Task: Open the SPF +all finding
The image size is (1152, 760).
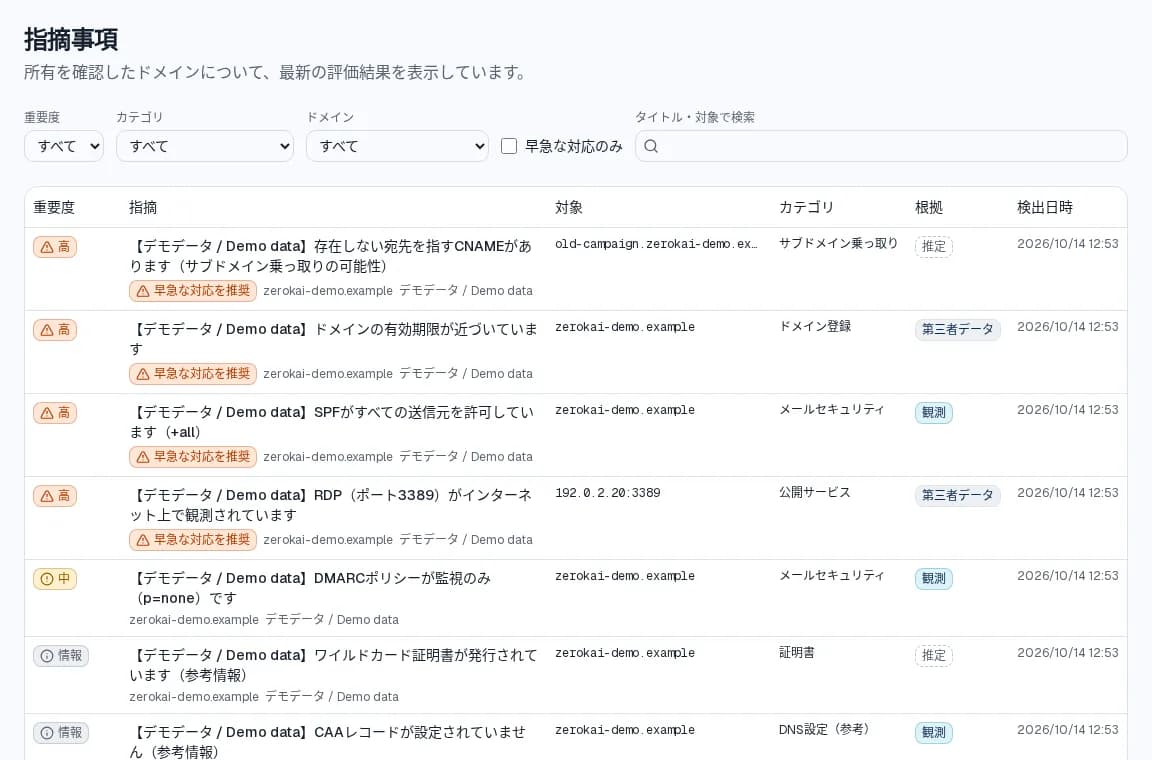Action: click(x=331, y=422)
